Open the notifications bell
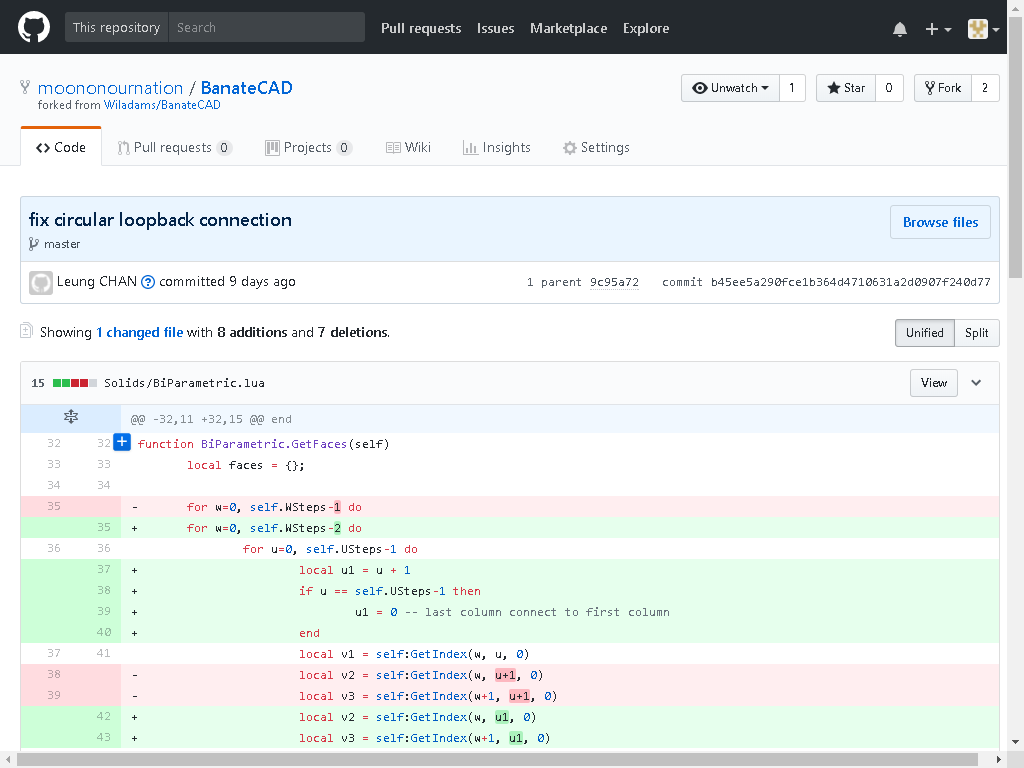Viewport: 1024px width, 768px height. tap(899, 29)
